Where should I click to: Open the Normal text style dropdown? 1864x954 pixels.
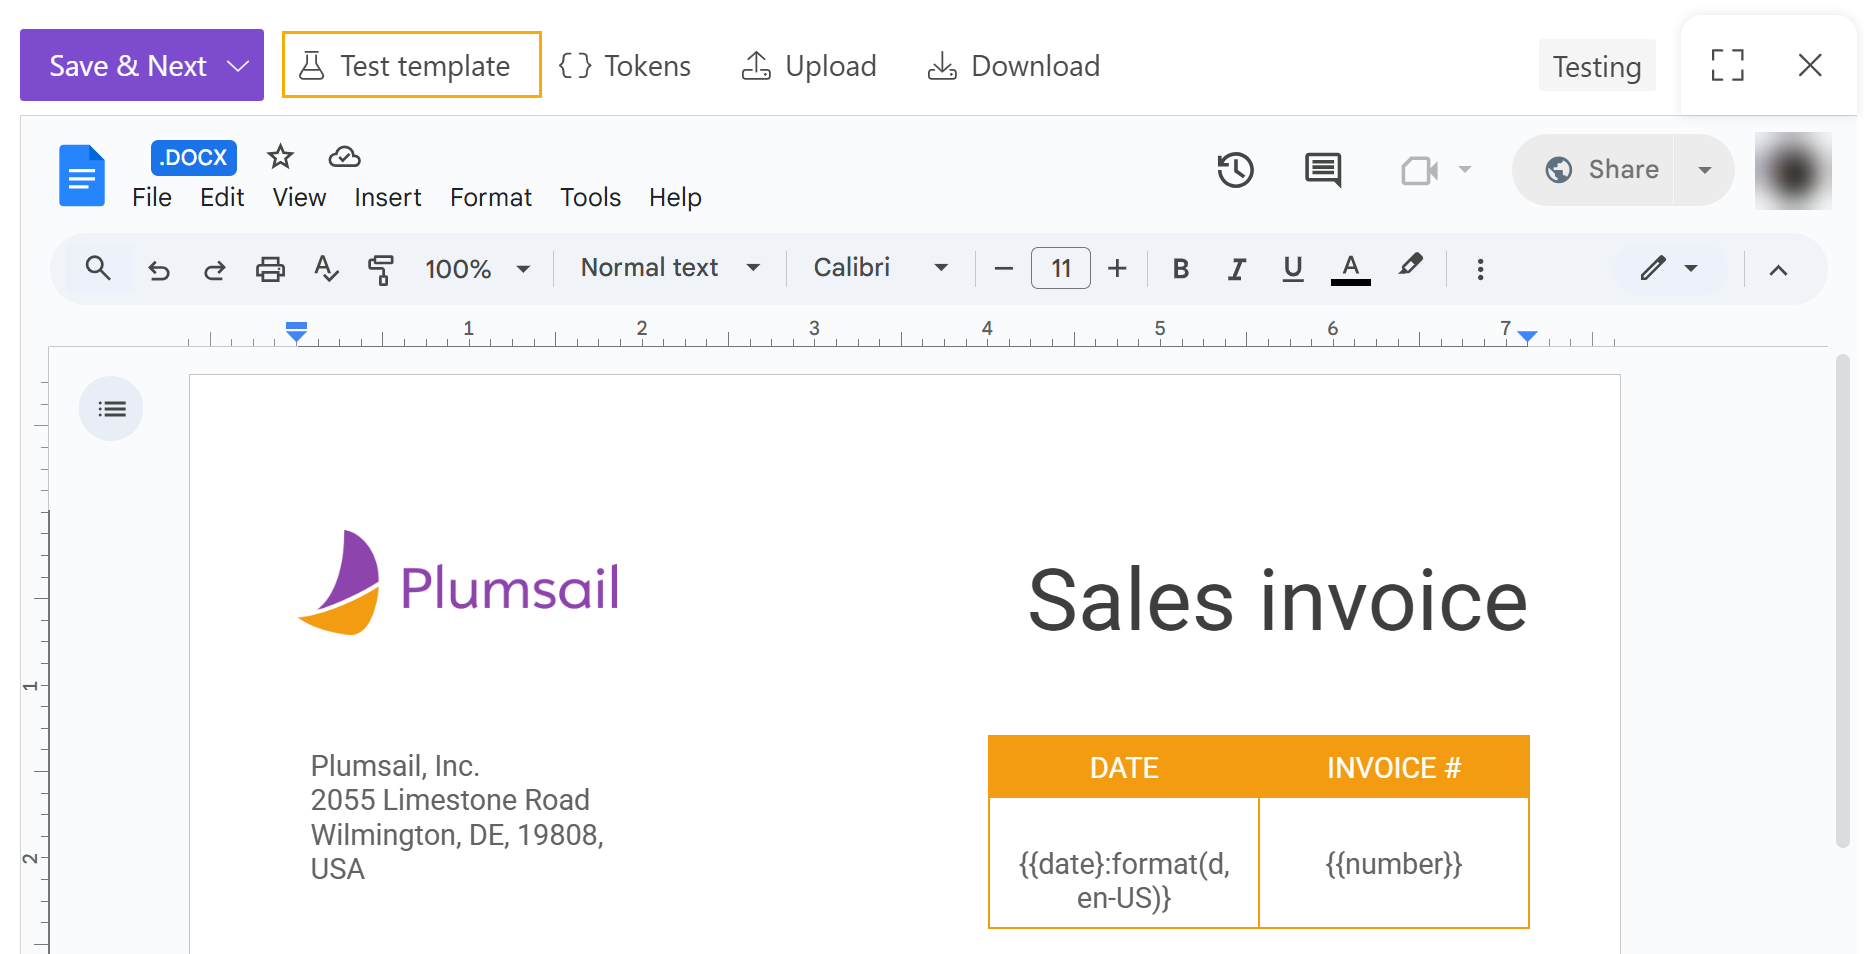(x=670, y=268)
